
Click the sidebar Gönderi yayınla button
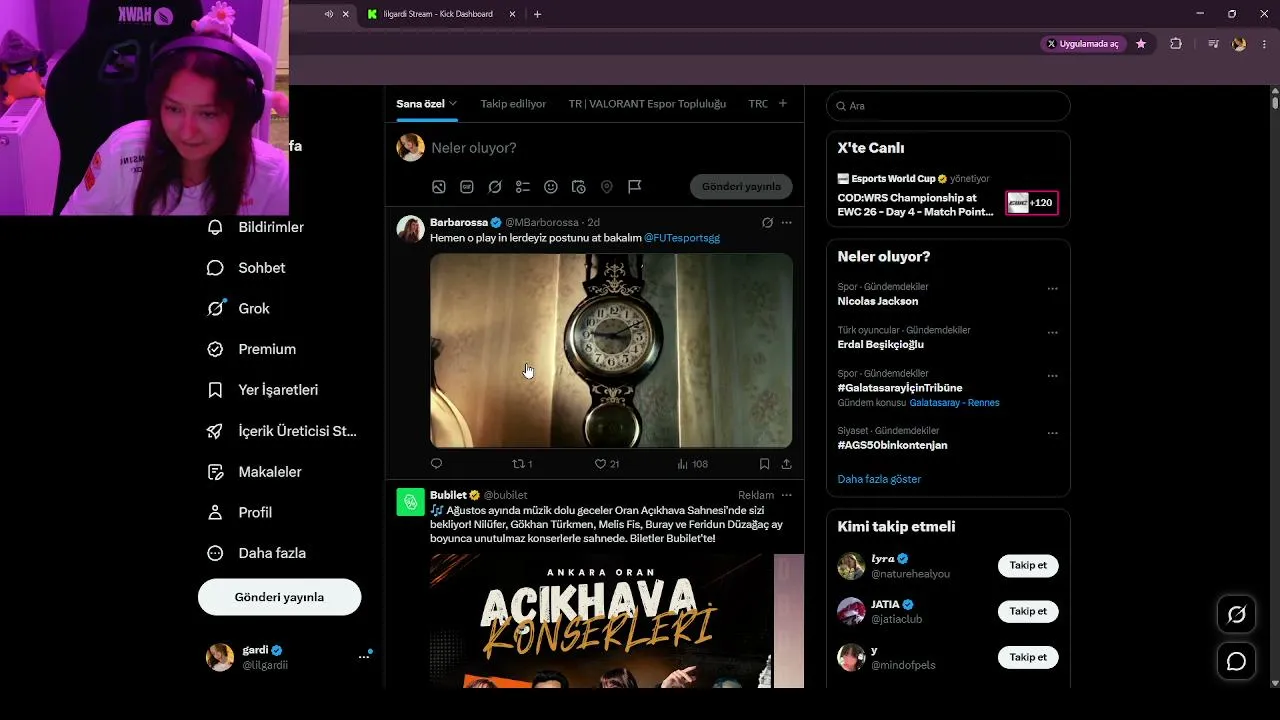pyautogui.click(x=279, y=597)
